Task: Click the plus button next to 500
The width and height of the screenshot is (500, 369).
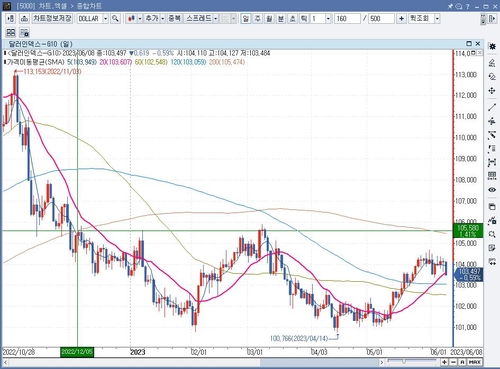Action: 401,19
